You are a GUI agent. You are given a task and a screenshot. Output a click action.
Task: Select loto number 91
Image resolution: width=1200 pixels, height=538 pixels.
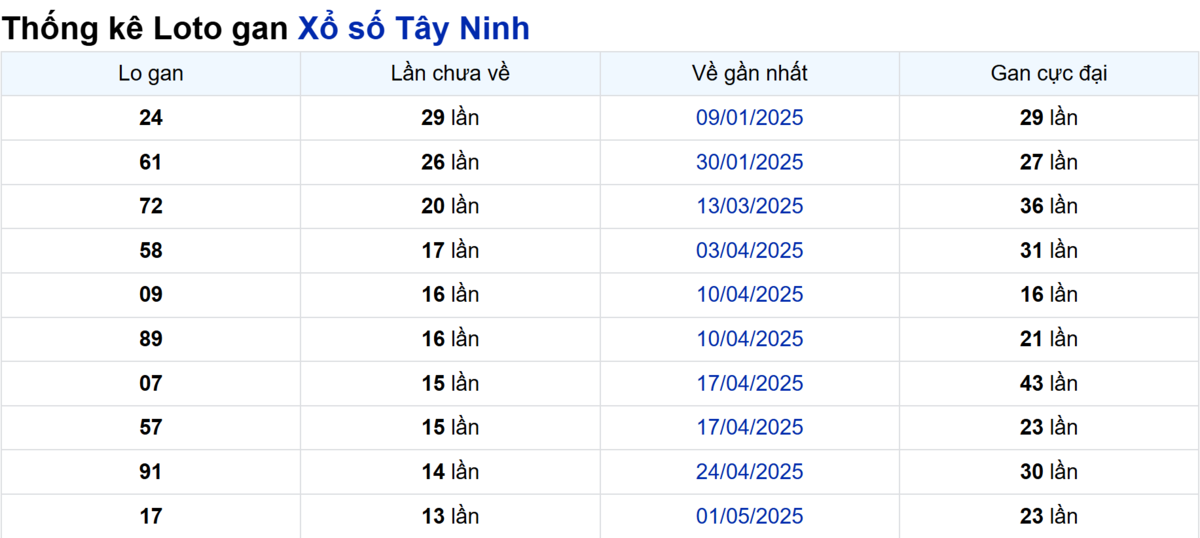click(151, 471)
